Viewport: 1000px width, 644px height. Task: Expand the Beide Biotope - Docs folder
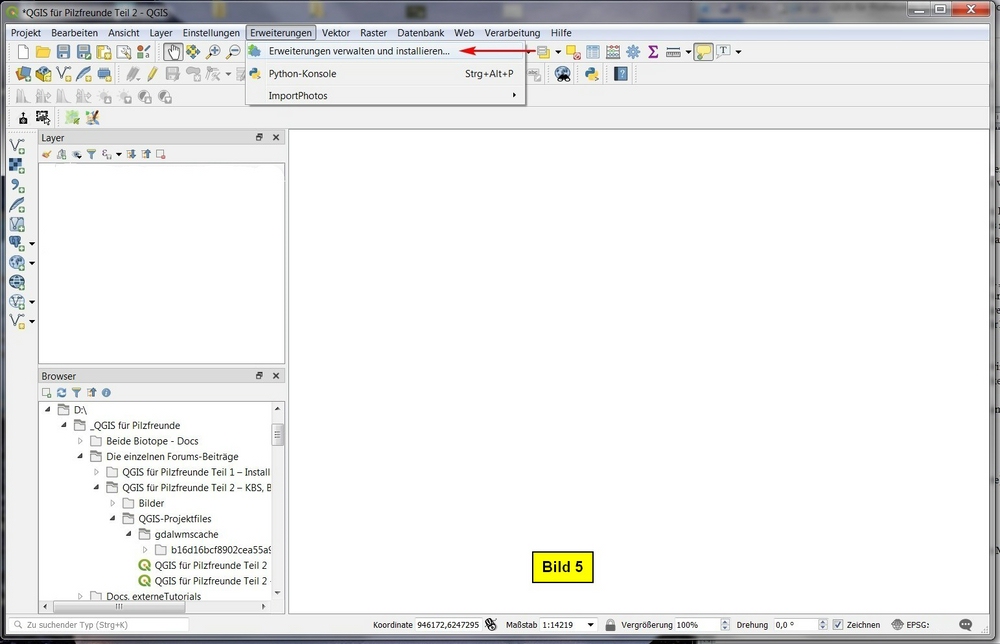pos(81,441)
